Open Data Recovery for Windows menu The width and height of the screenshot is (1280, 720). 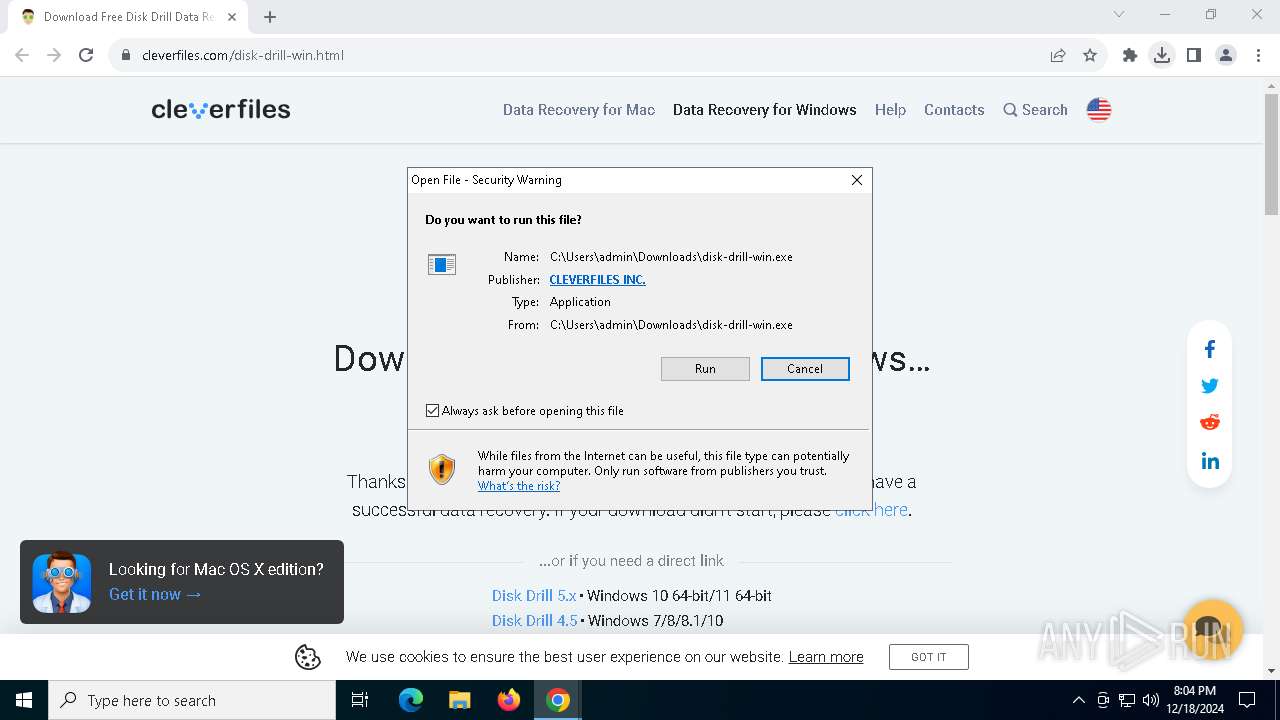coord(765,110)
